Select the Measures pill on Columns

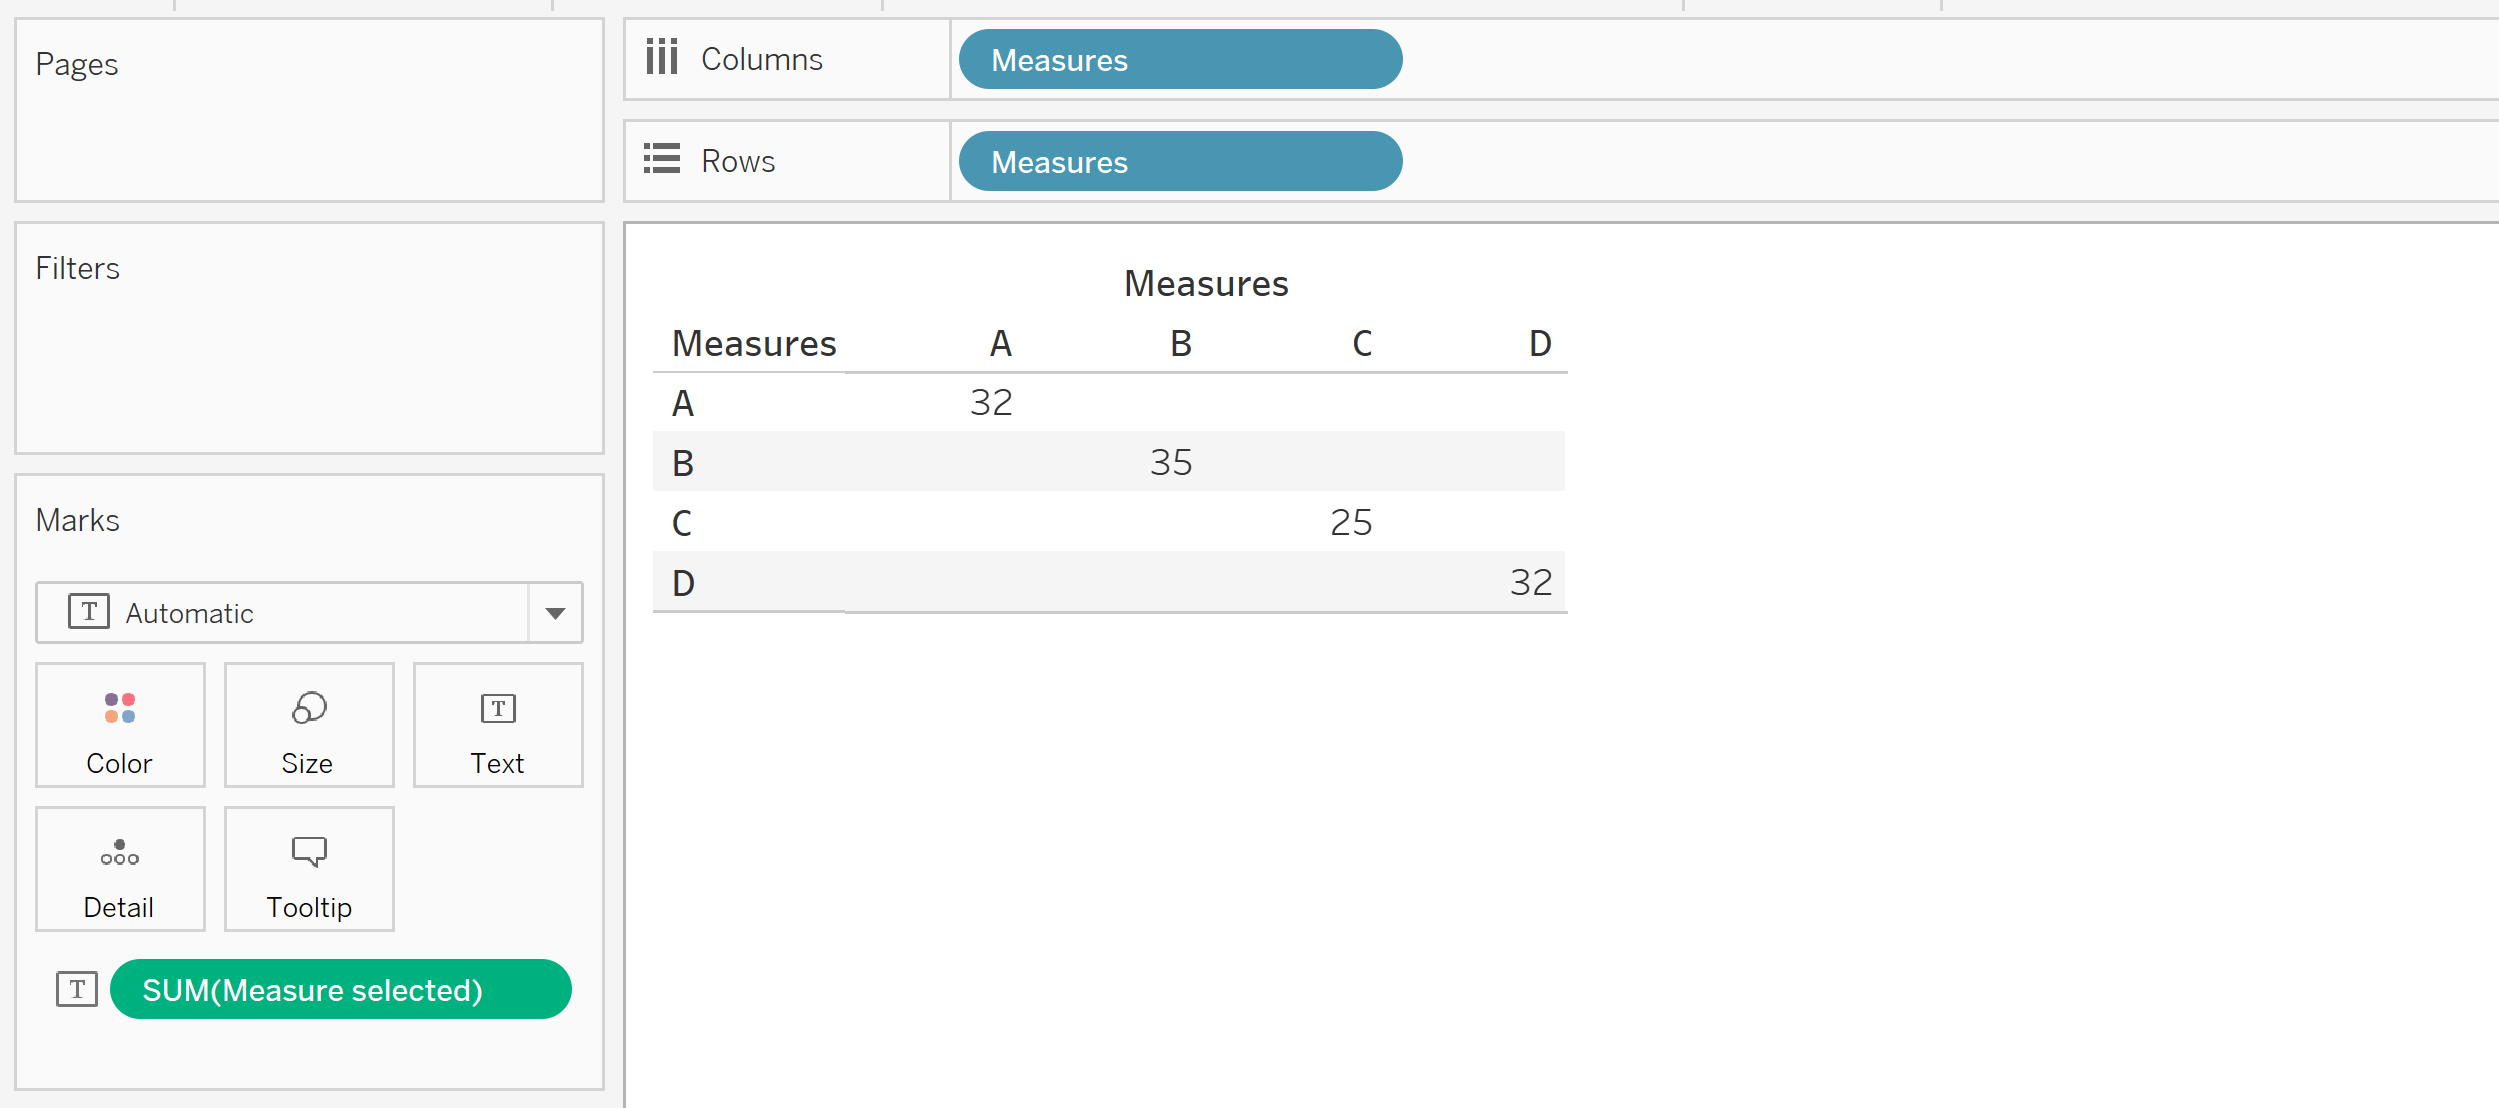[1180, 60]
